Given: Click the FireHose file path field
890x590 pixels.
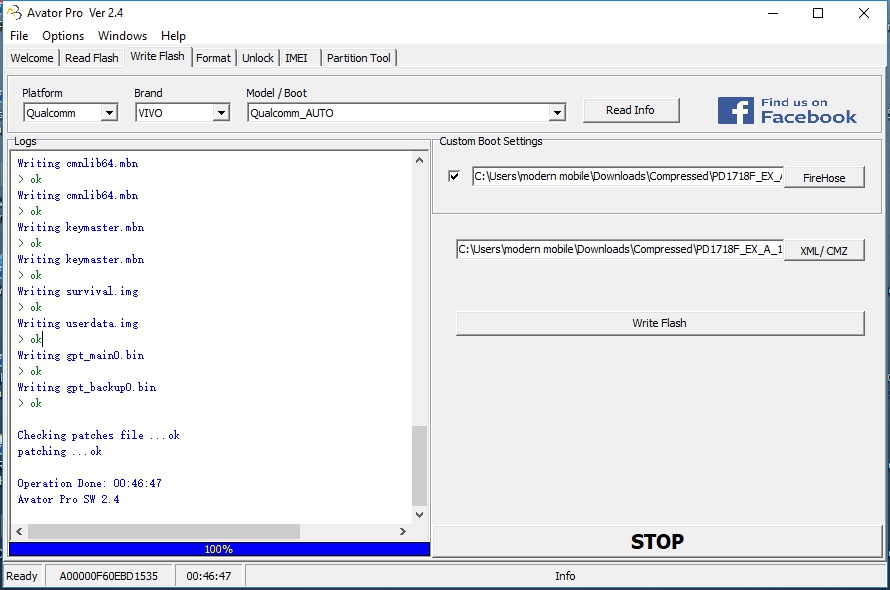Looking at the screenshot, I should [628, 177].
